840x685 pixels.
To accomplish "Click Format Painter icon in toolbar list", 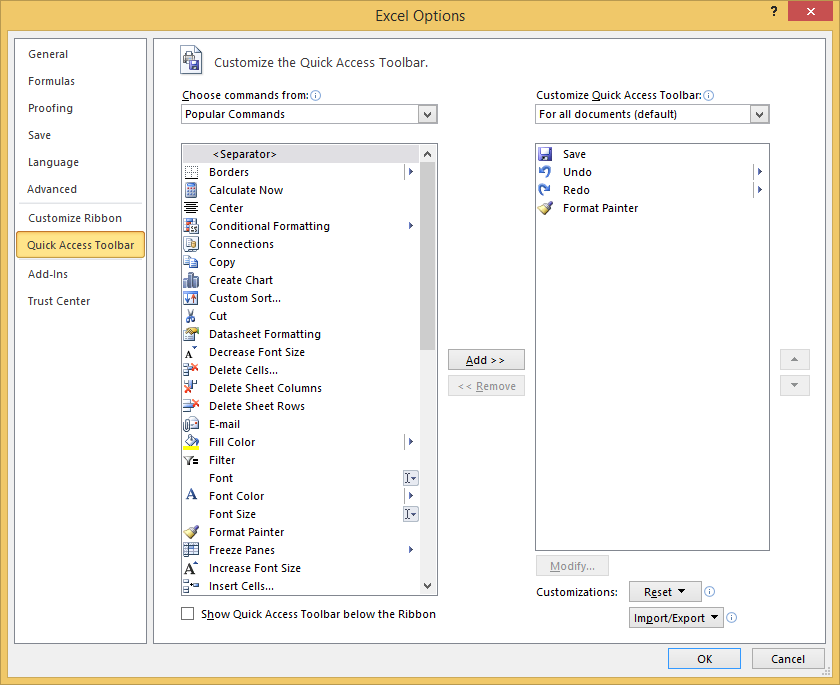I will [x=545, y=208].
